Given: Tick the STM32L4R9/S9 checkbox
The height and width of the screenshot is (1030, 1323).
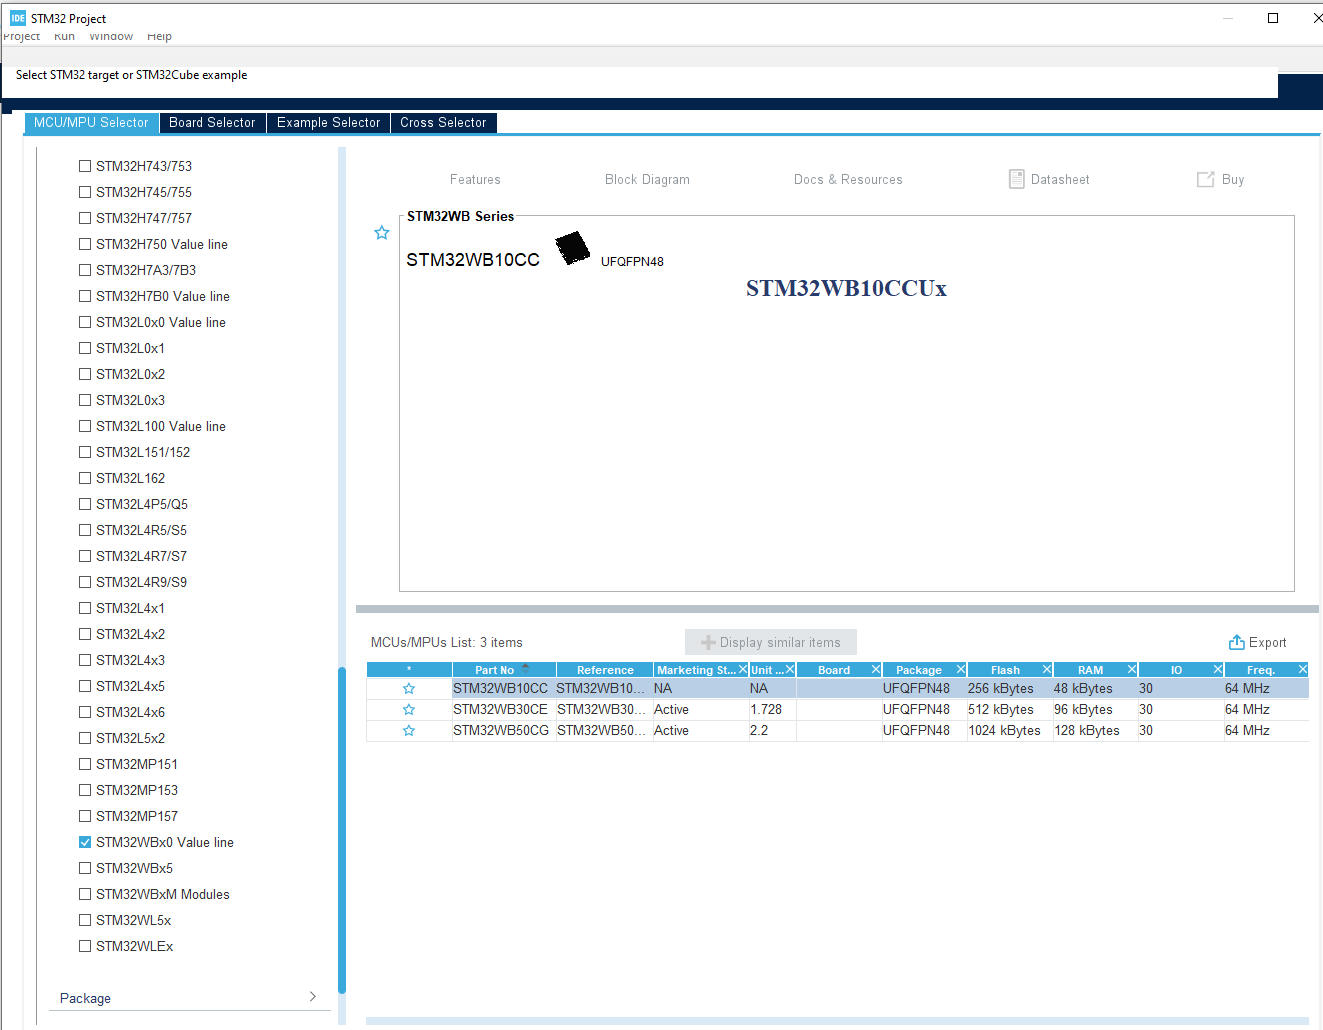Looking at the screenshot, I should pyautogui.click(x=85, y=582).
